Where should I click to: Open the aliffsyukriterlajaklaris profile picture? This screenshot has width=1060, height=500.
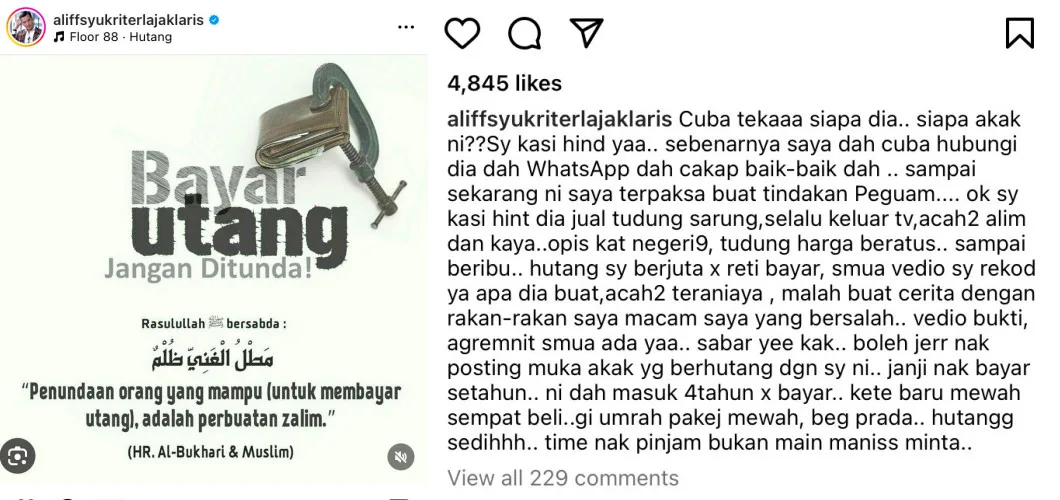pyautogui.click(x=26, y=27)
